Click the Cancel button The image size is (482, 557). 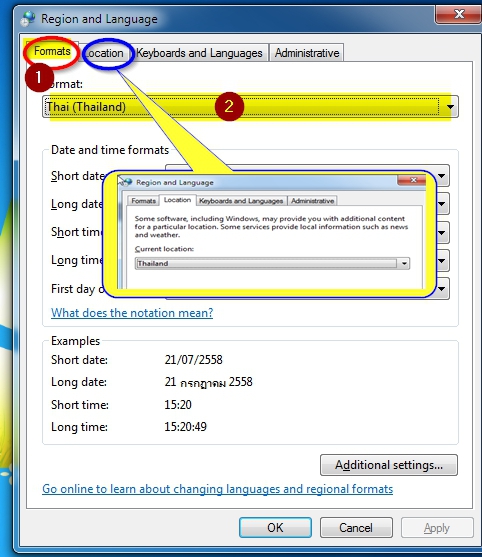tap(356, 528)
